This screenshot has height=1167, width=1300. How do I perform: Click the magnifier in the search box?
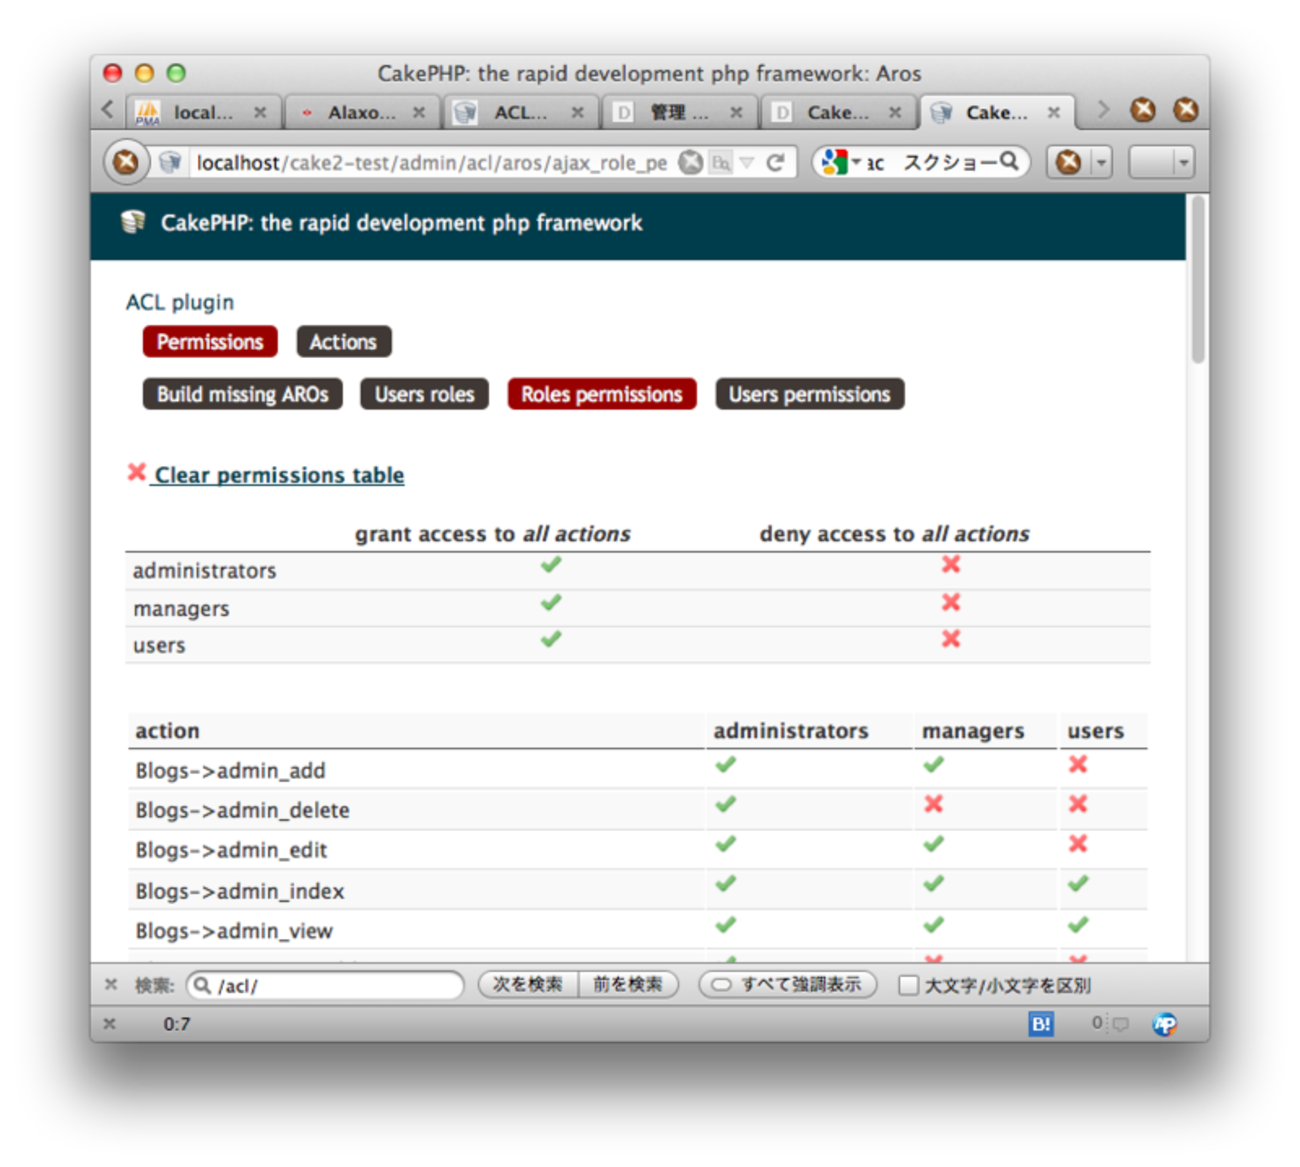tap(1009, 161)
